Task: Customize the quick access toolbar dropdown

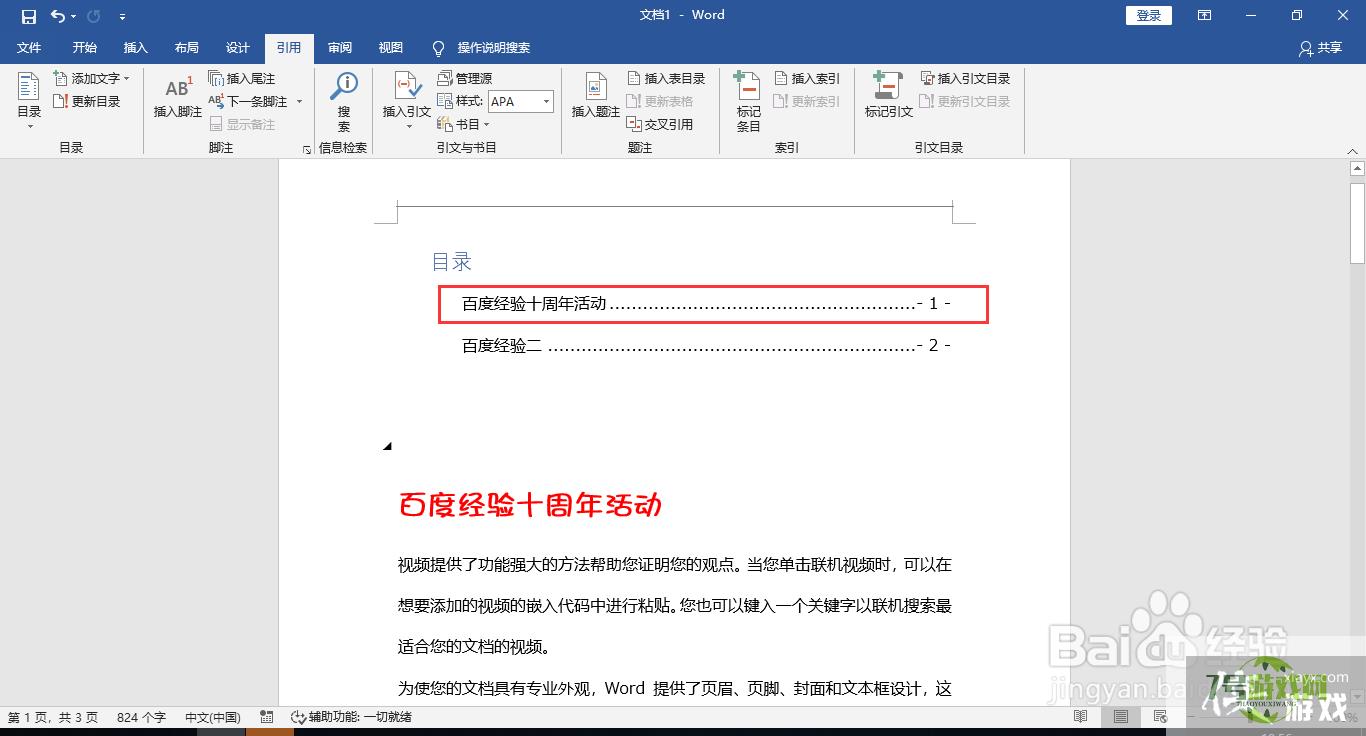Action: pyautogui.click(x=122, y=16)
